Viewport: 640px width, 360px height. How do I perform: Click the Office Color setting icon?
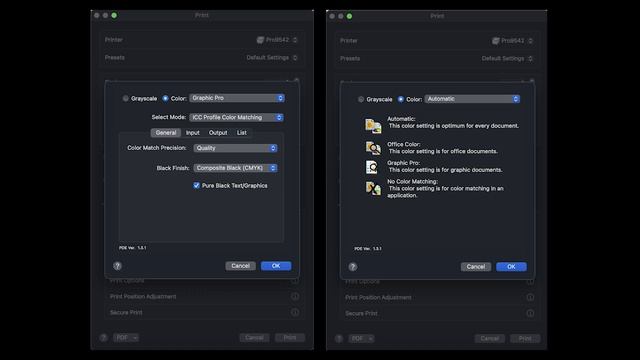point(373,148)
